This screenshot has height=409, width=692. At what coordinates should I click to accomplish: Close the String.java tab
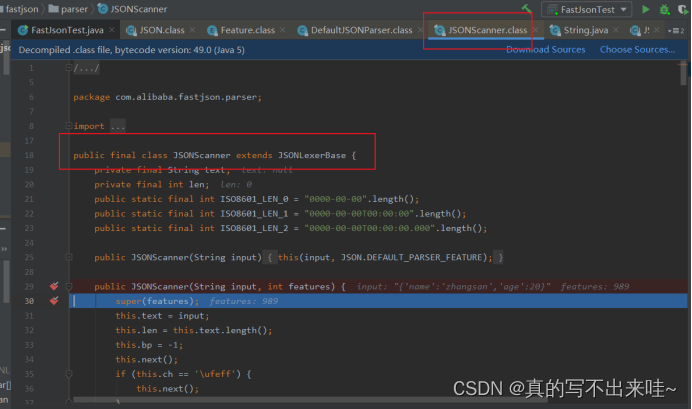point(616,30)
